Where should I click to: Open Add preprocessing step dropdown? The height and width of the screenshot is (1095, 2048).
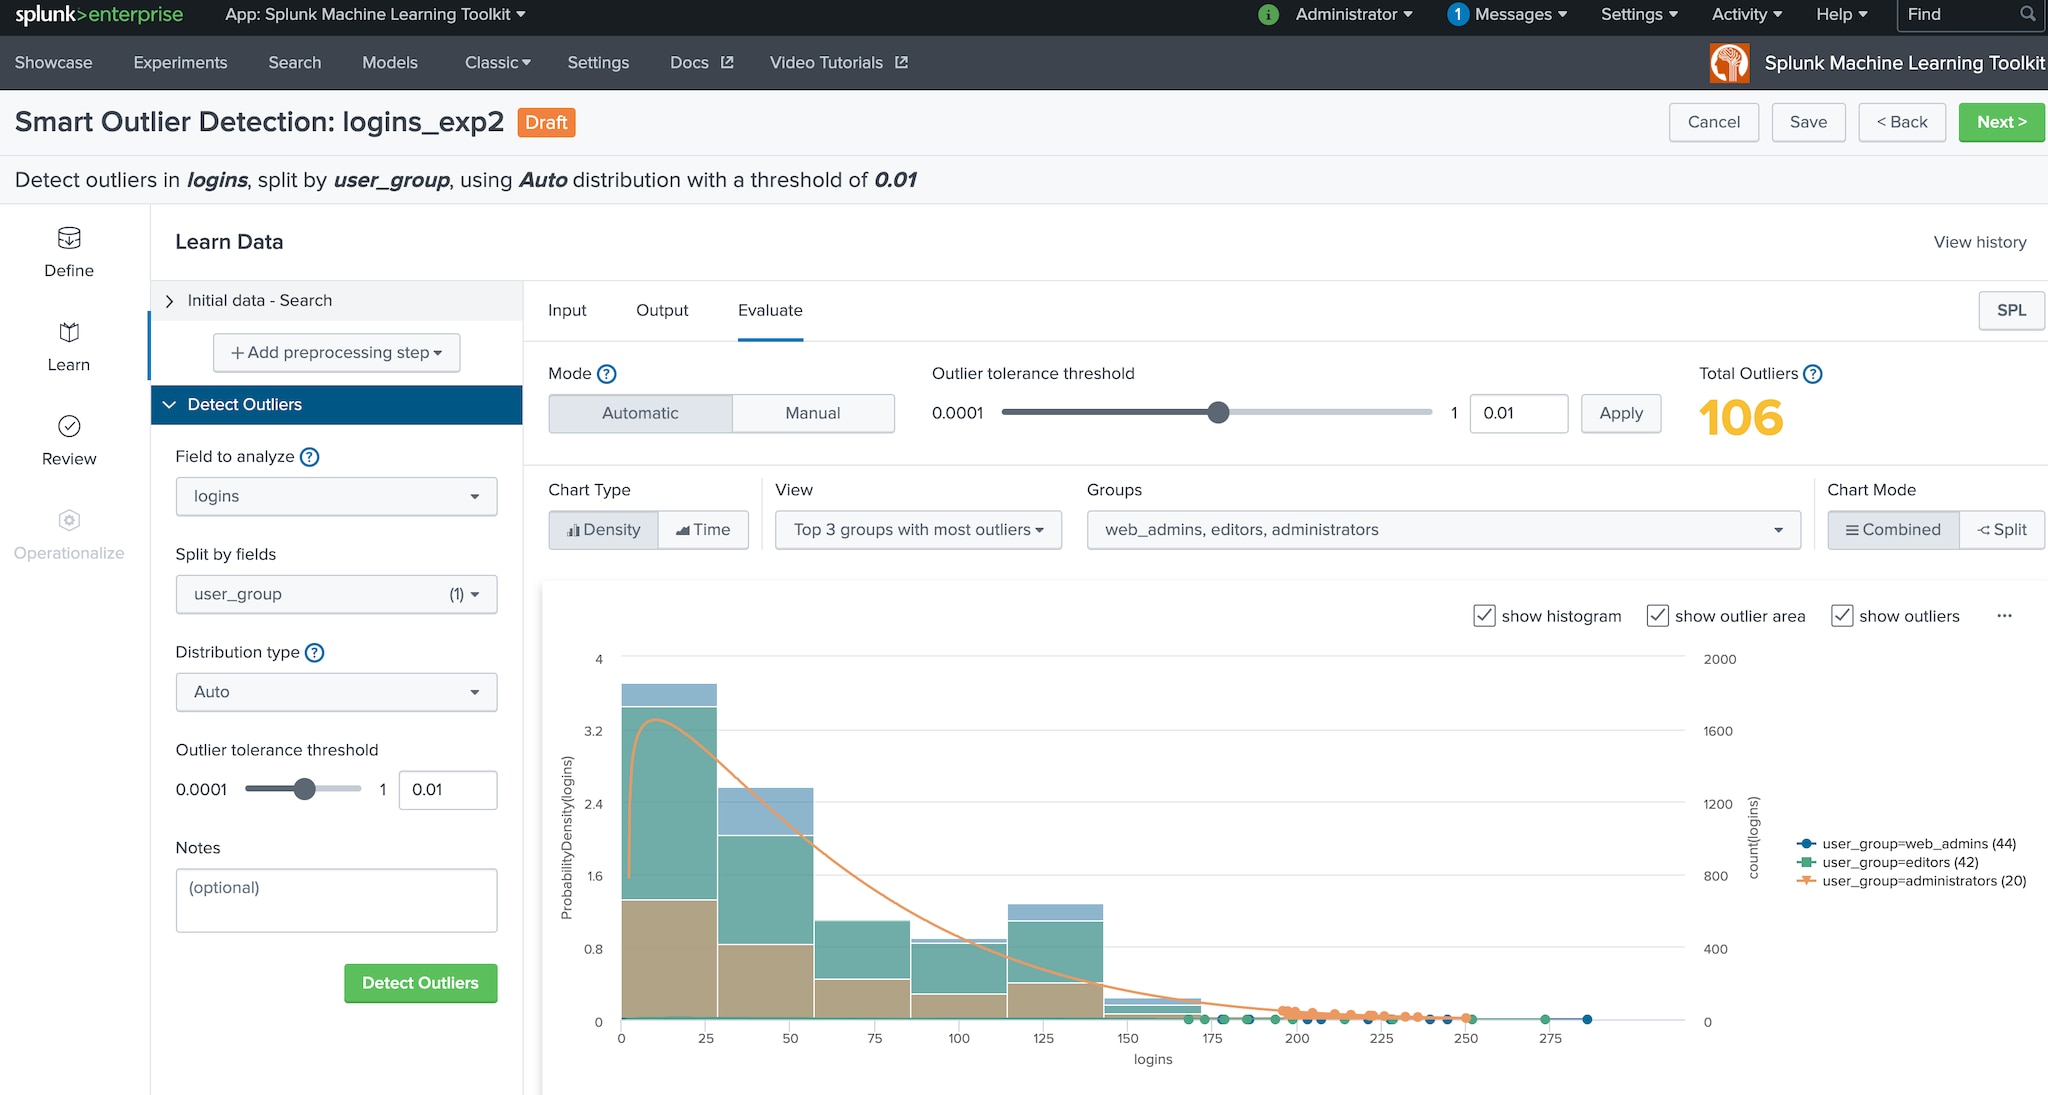pyautogui.click(x=336, y=353)
